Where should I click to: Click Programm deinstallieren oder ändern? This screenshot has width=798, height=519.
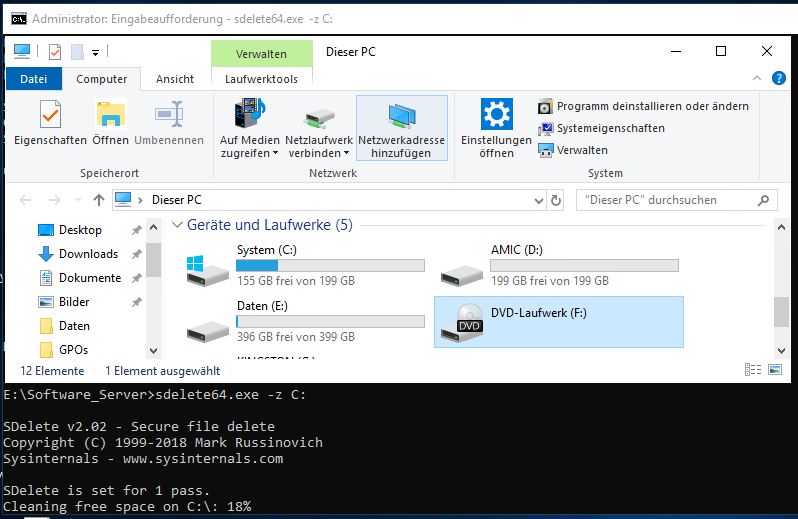[x=652, y=106]
